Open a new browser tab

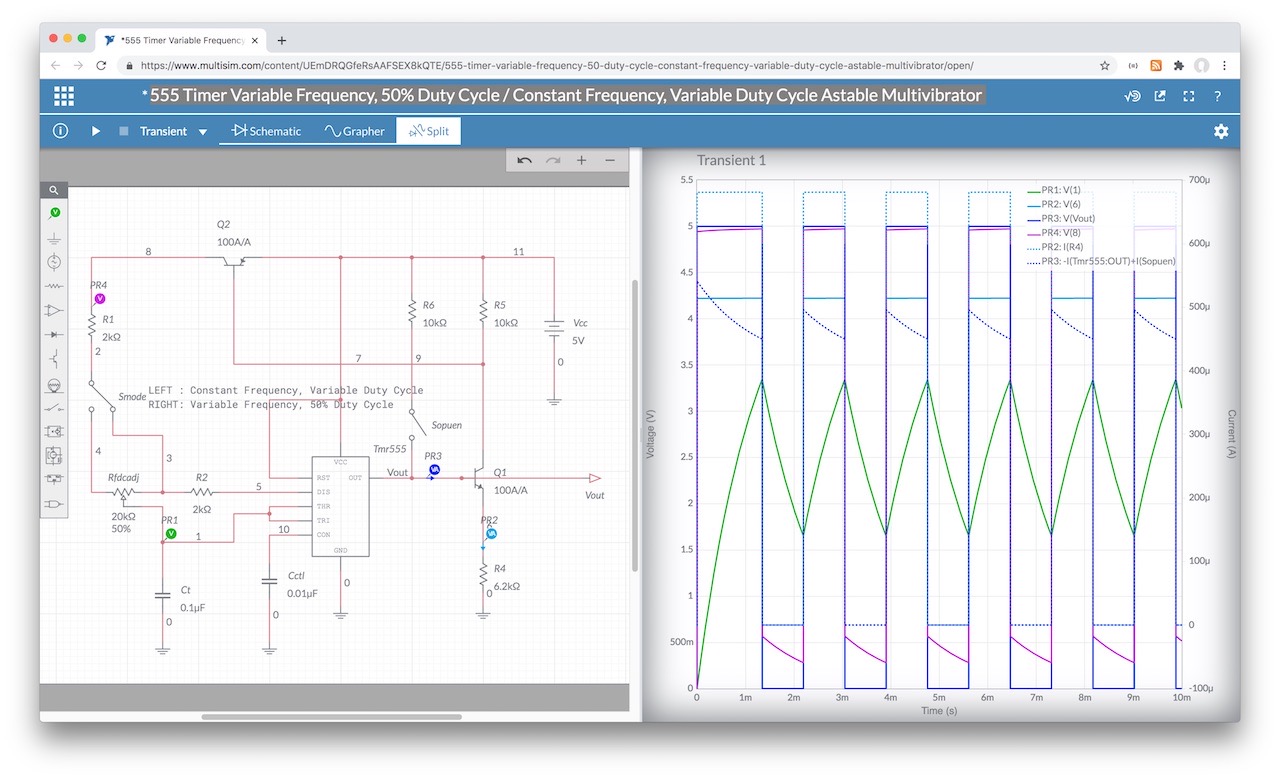point(281,41)
